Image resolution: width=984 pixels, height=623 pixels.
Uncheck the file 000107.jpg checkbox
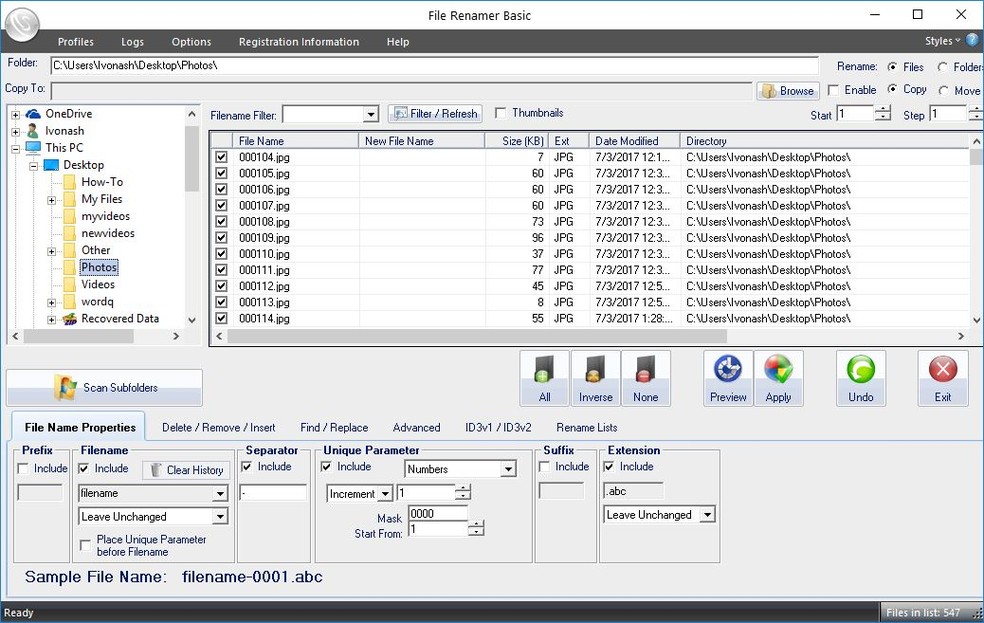pyautogui.click(x=221, y=206)
